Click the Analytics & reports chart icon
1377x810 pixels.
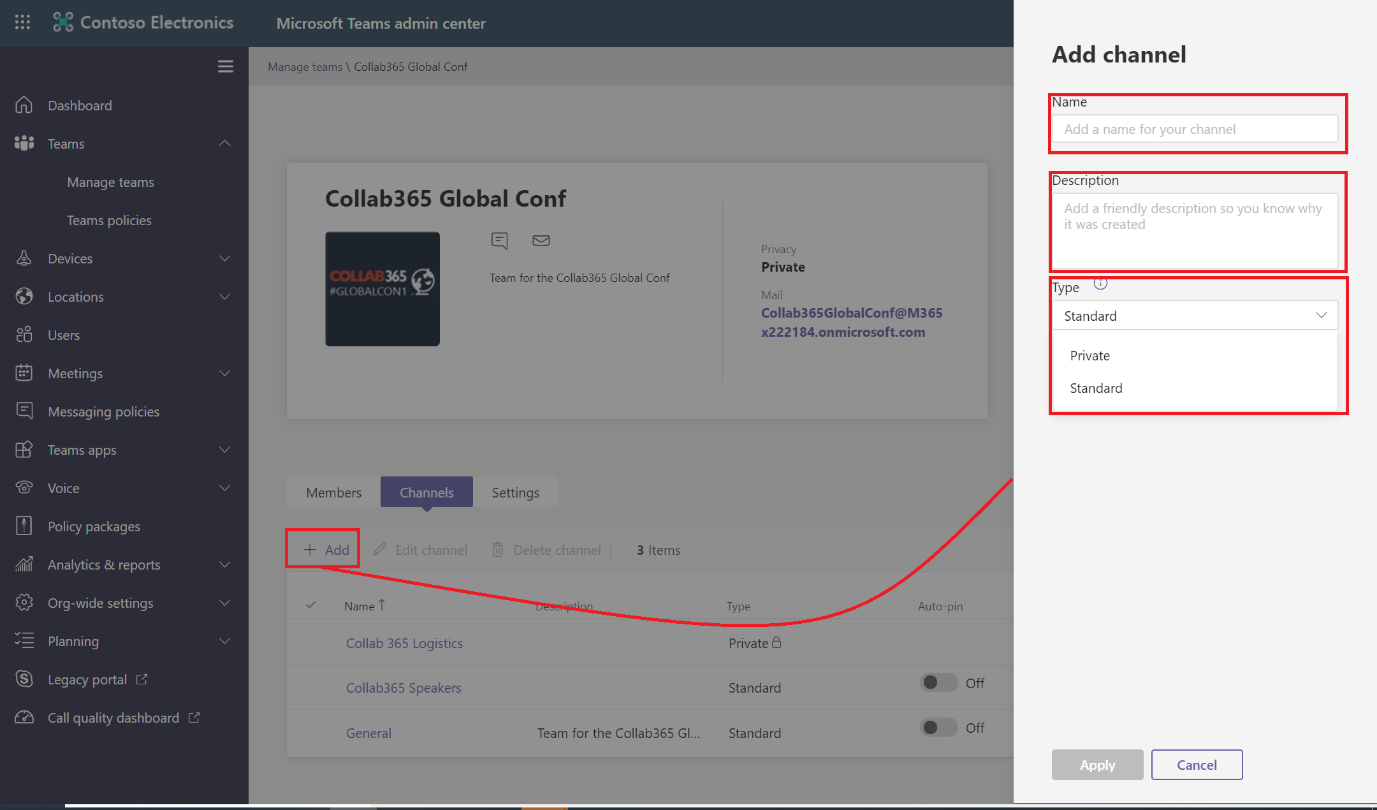[25, 565]
